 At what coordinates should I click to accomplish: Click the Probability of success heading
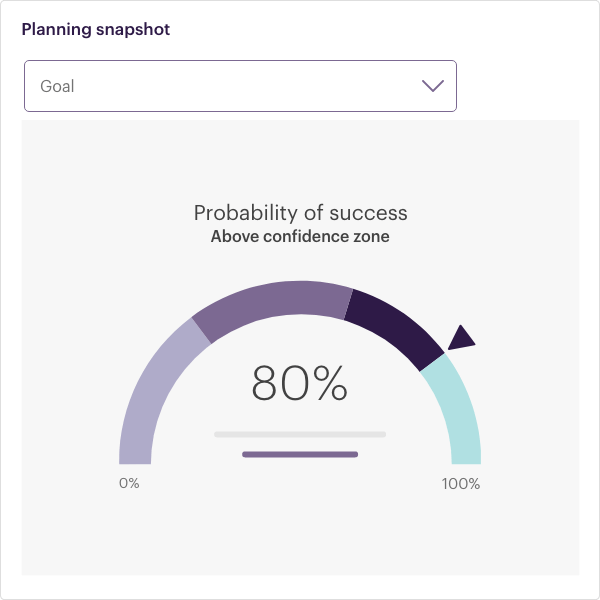coord(300,213)
